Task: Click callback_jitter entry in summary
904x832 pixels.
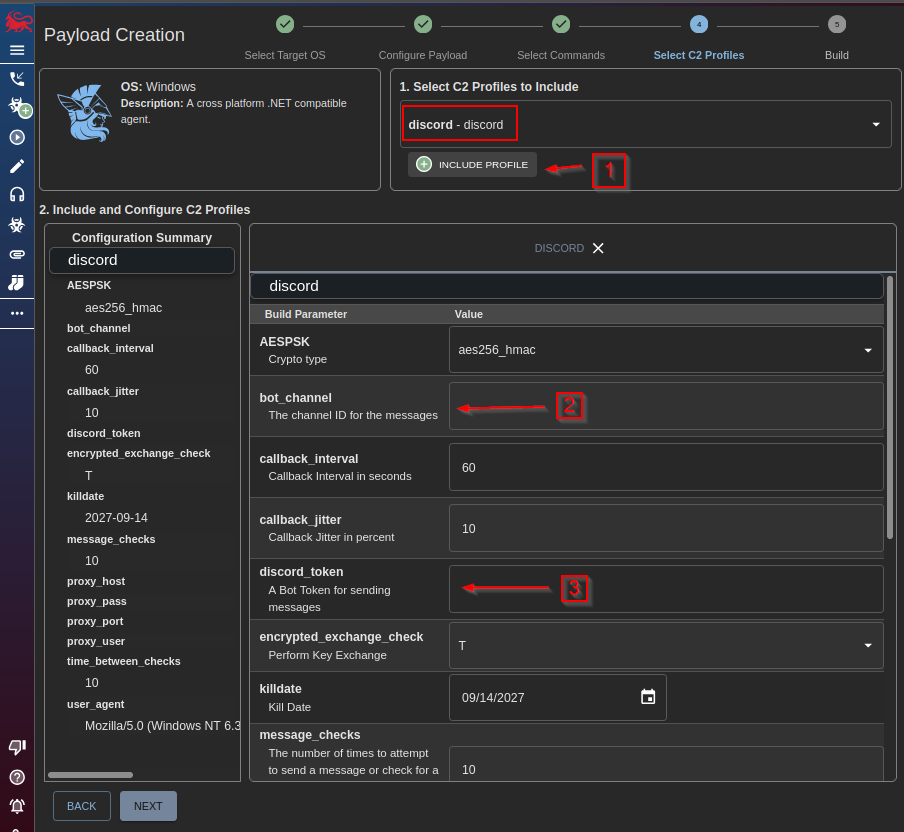Action: pos(103,391)
